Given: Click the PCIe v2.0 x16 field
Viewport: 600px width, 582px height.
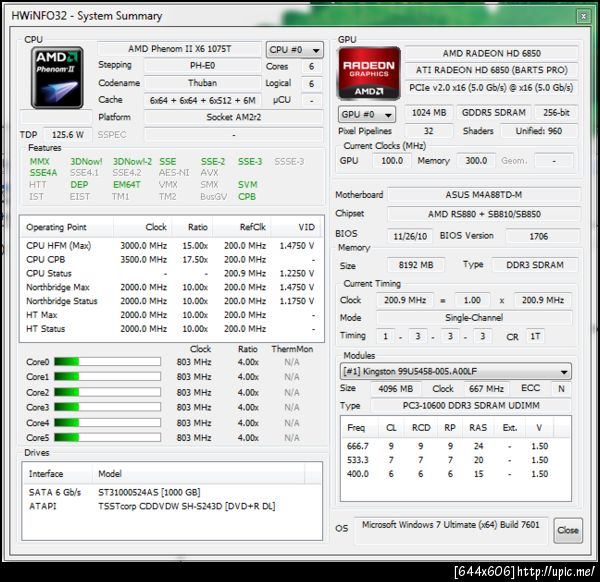Looking at the screenshot, I should pyautogui.click(x=491, y=88).
